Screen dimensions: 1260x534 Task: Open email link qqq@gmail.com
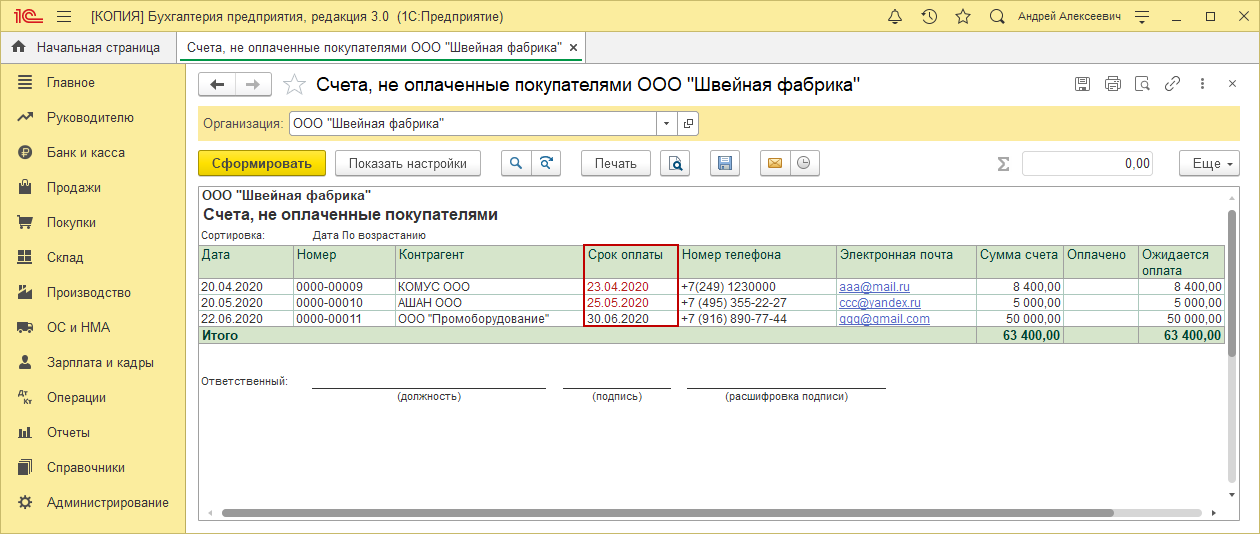click(884, 319)
